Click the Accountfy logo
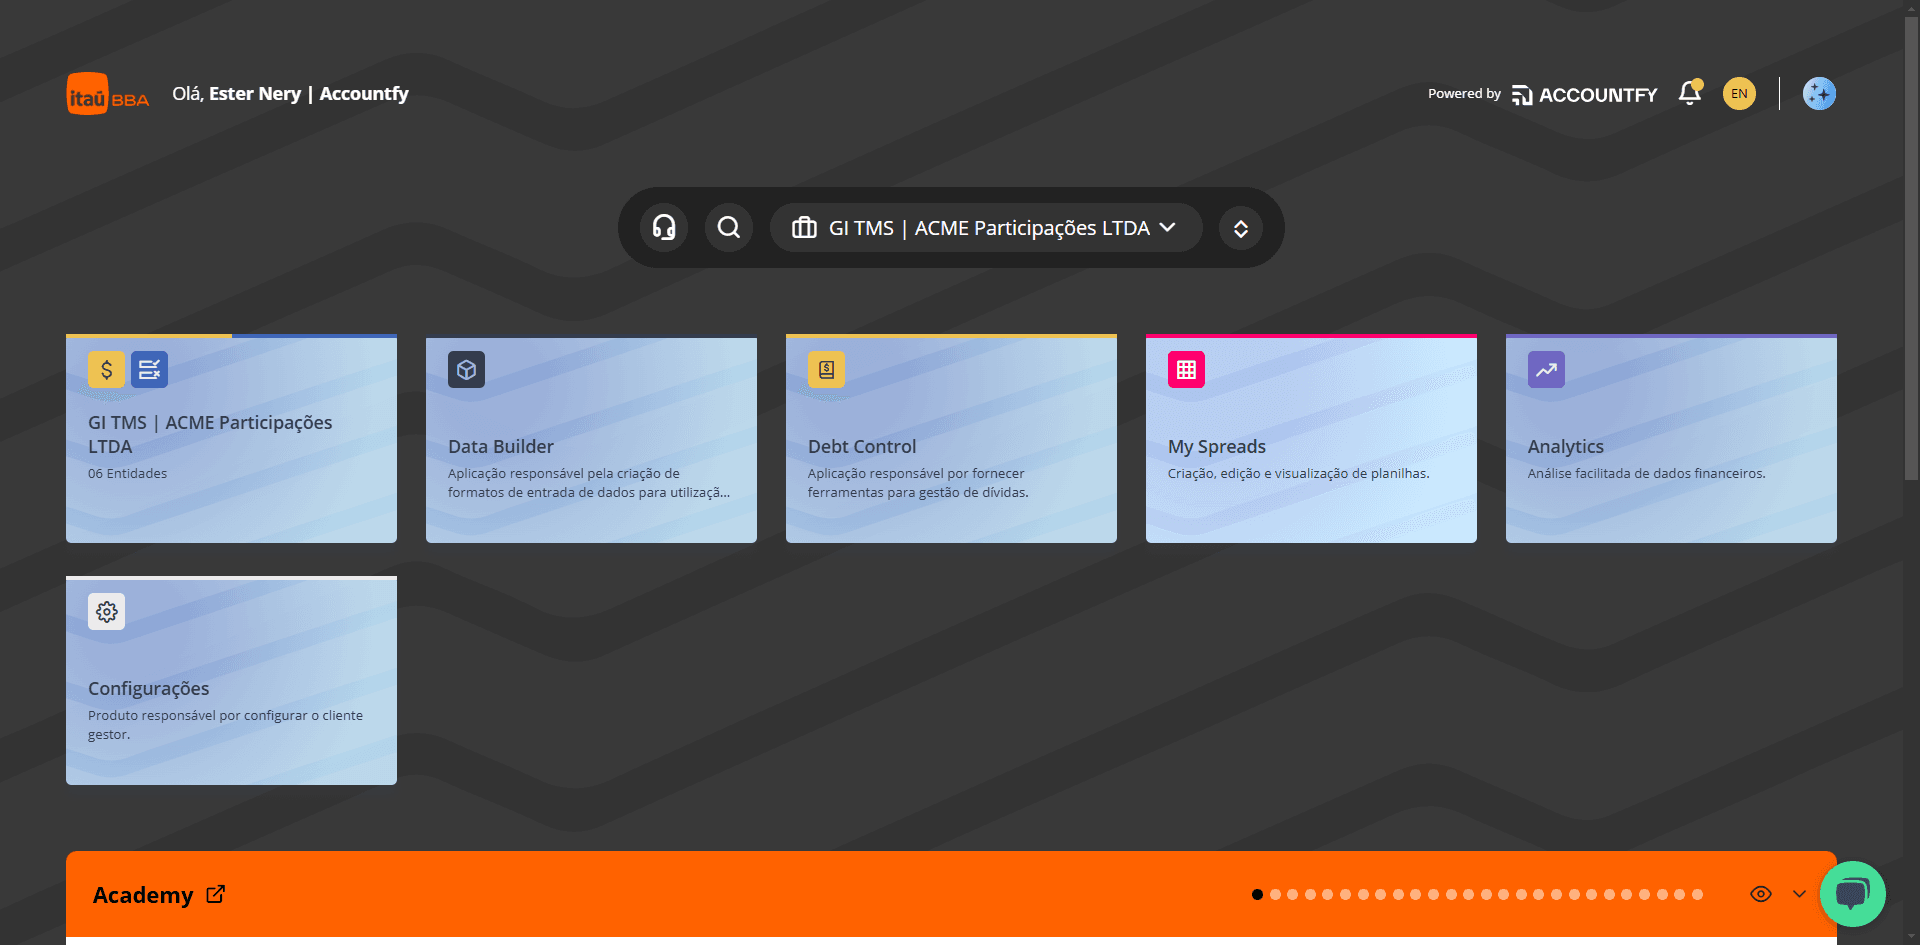The width and height of the screenshot is (1920, 945). [x=1584, y=94]
